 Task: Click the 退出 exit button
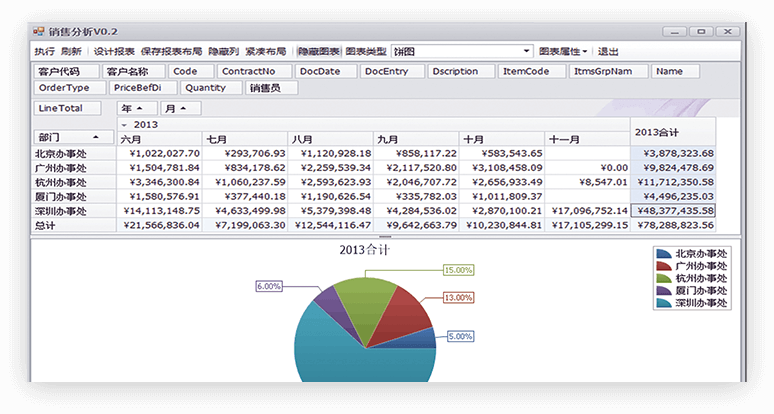(608, 51)
